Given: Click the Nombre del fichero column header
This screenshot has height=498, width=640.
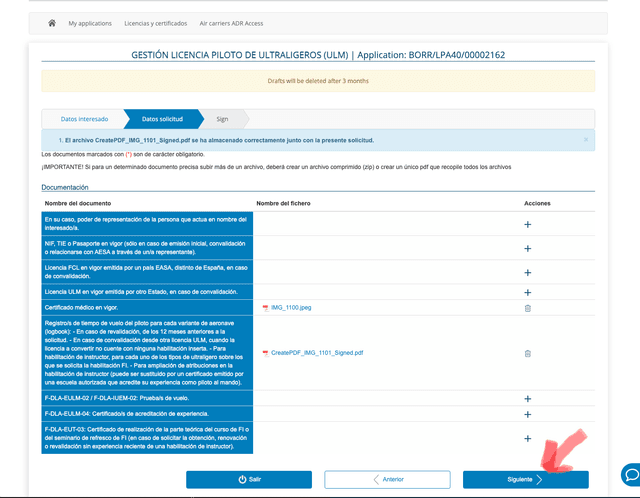Looking at the screenshot, I should (x=283, y=203).
